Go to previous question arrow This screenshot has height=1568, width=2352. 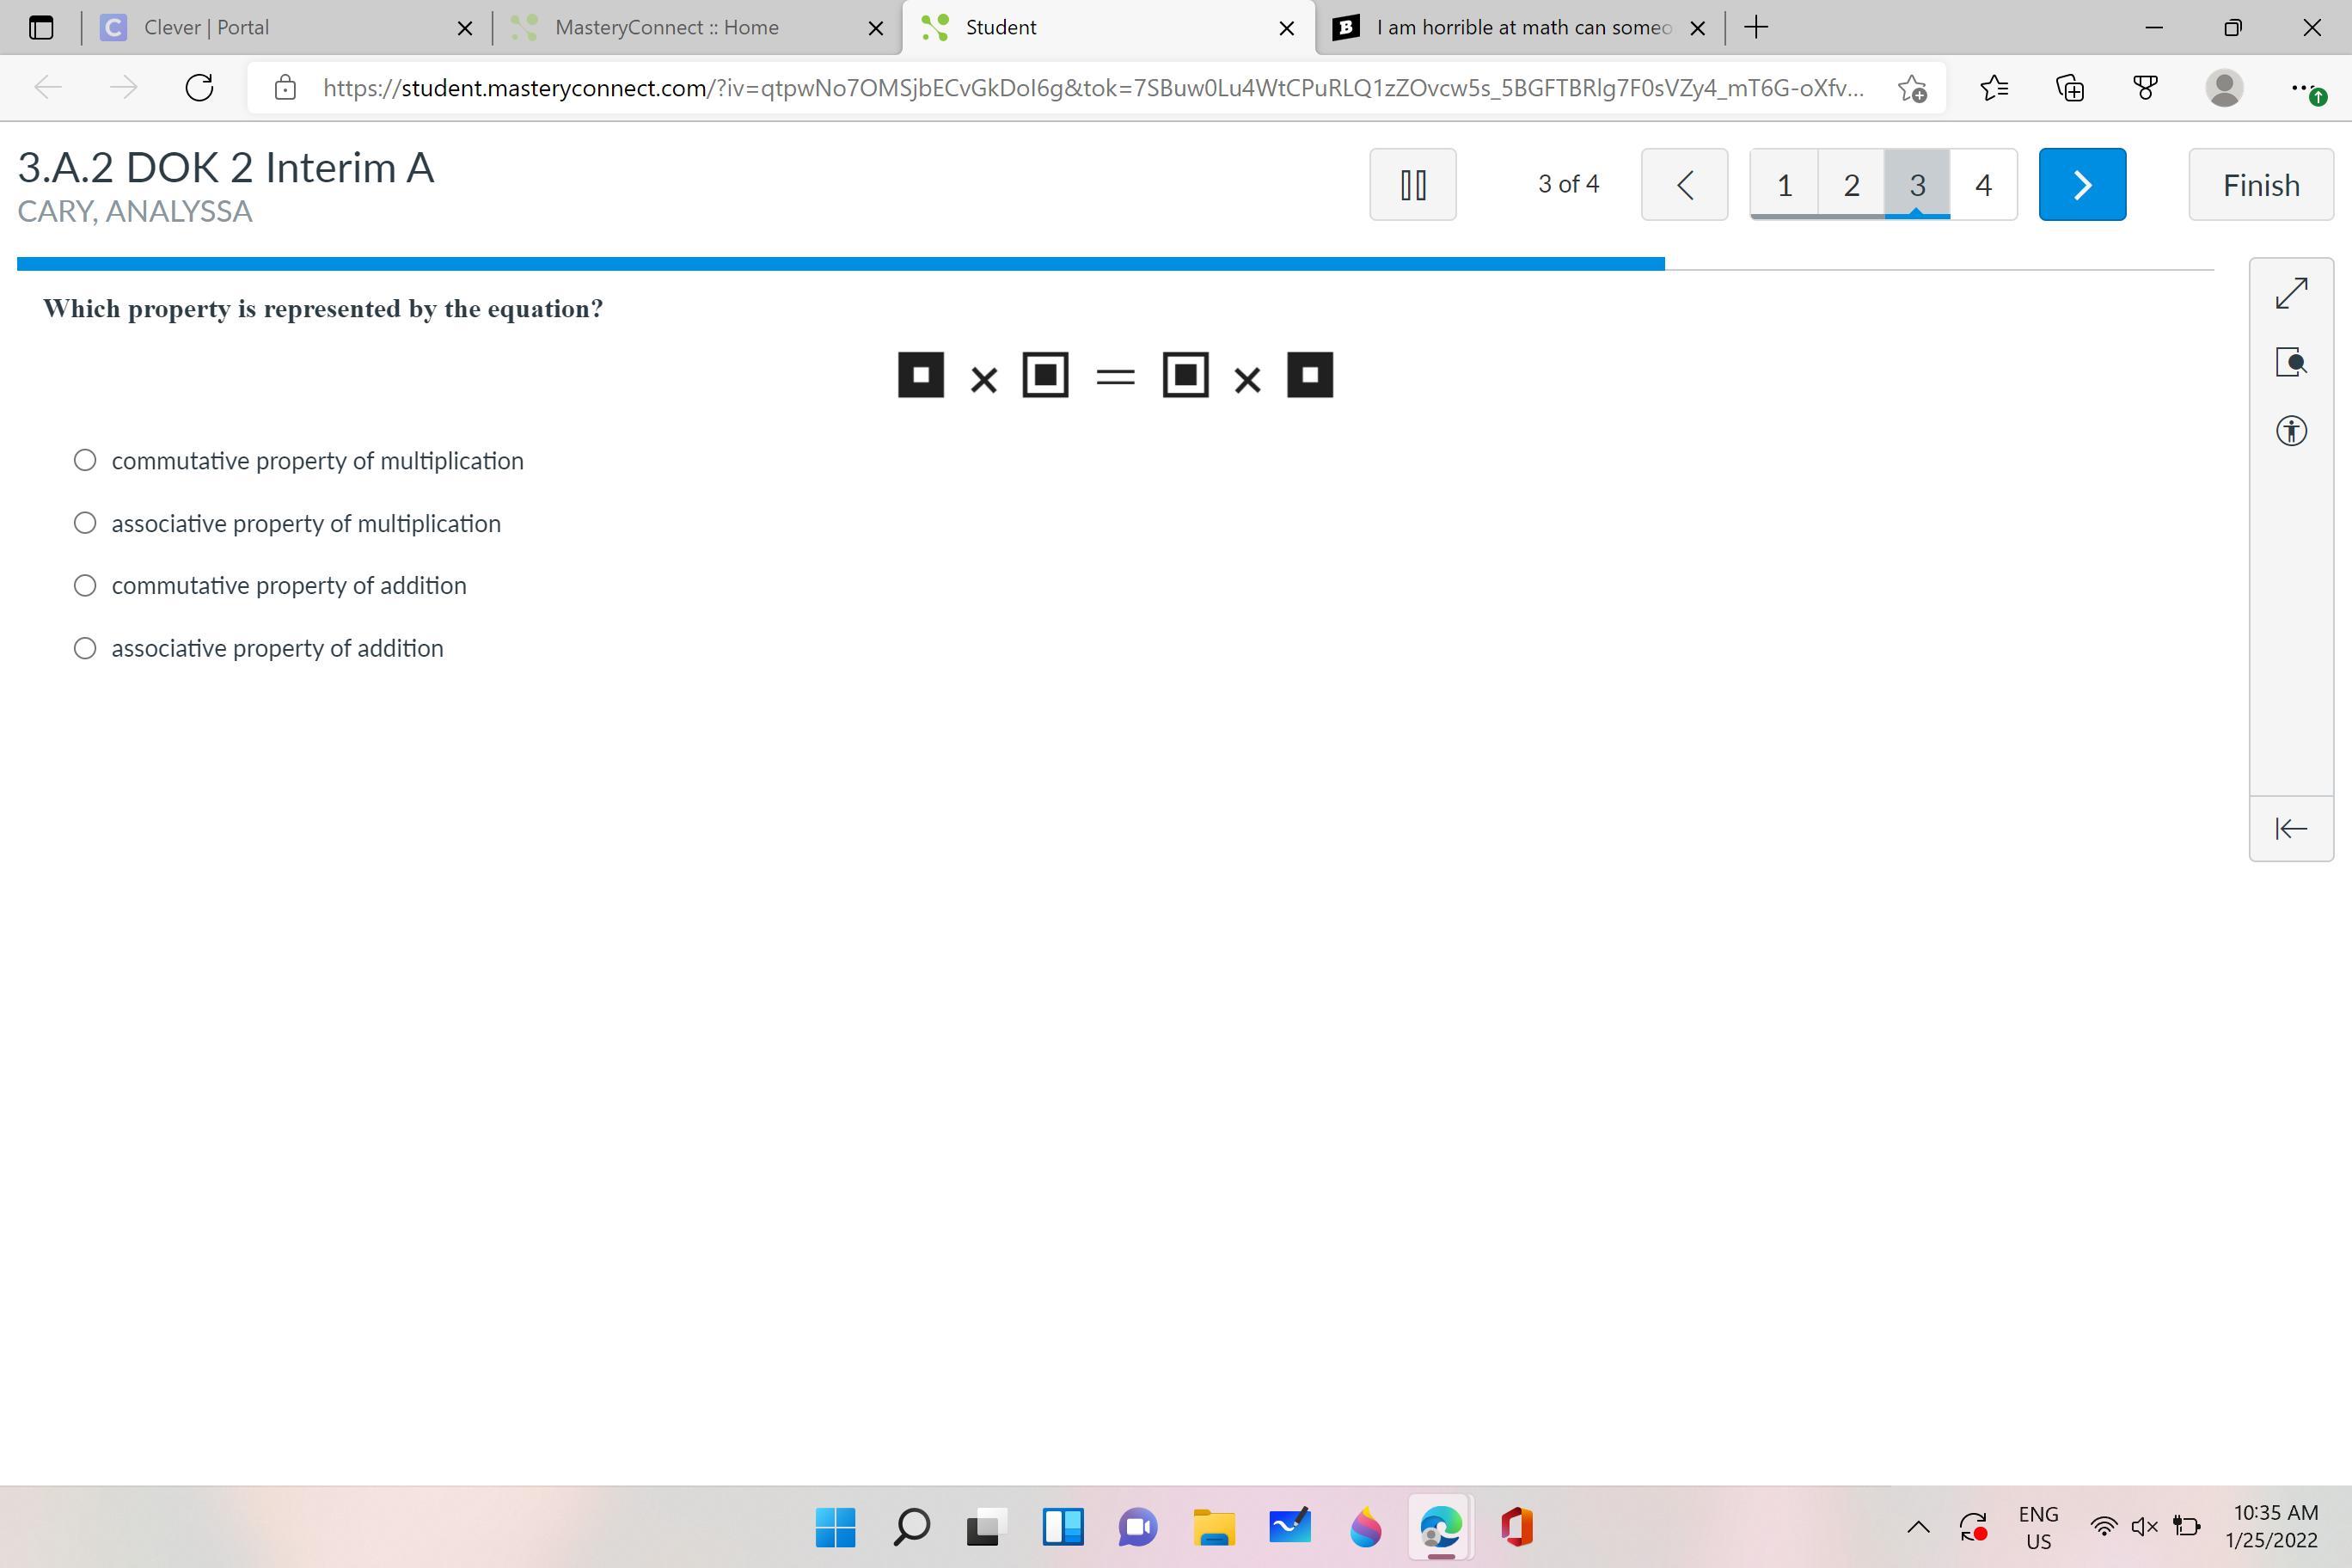tap(1684, 185)
